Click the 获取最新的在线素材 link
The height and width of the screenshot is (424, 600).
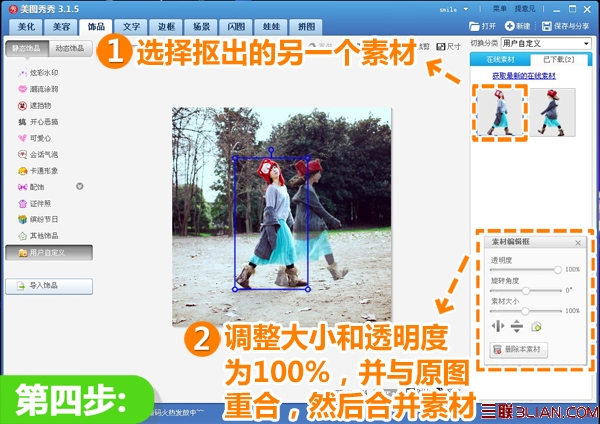523,76
